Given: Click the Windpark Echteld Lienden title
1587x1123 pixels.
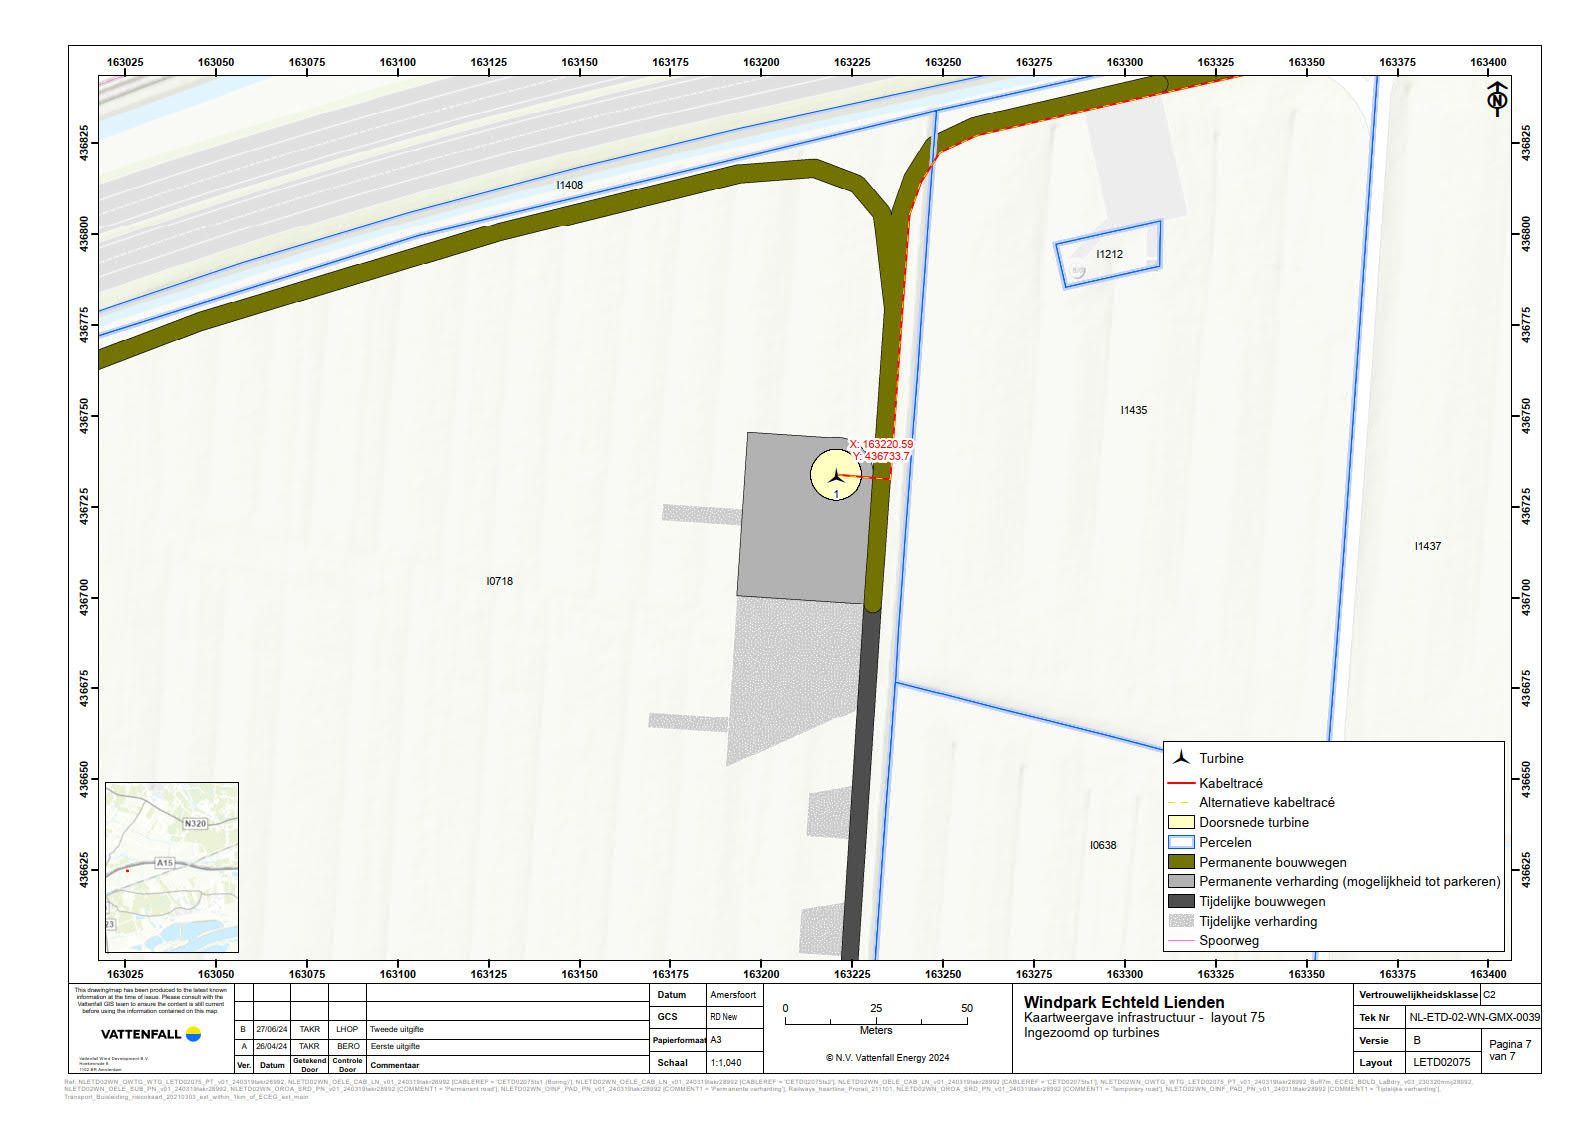Looking at the screenshot, I should pyautogui.click(x=1123, y=1002).
